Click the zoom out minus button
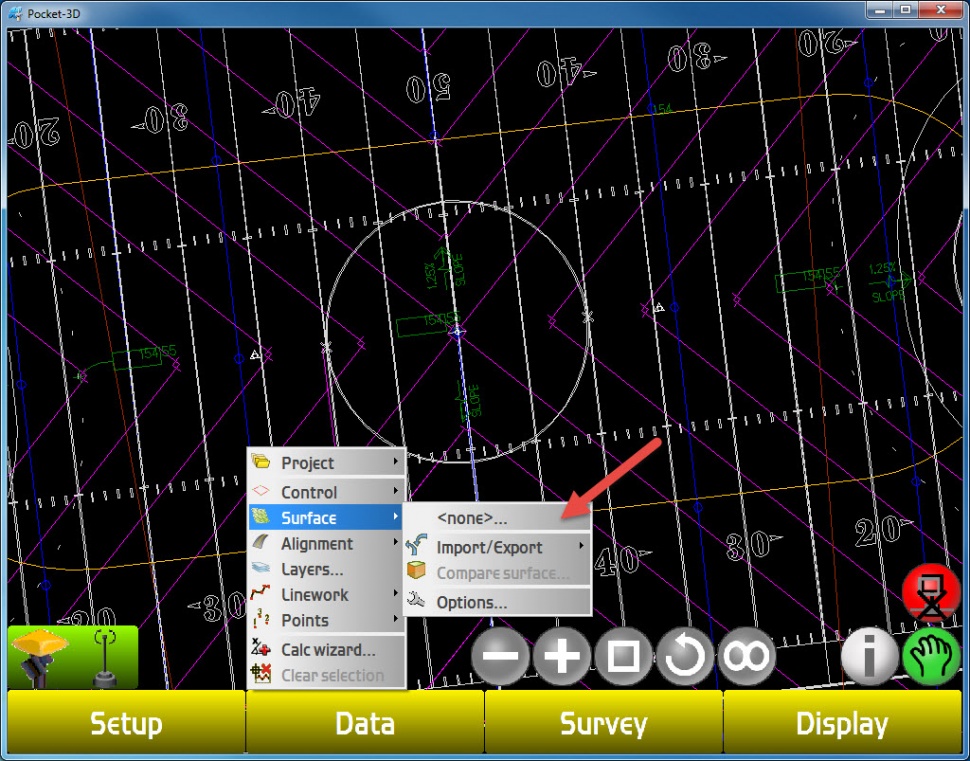Viewport: 970px width, 761px height. tap(501, 657)
